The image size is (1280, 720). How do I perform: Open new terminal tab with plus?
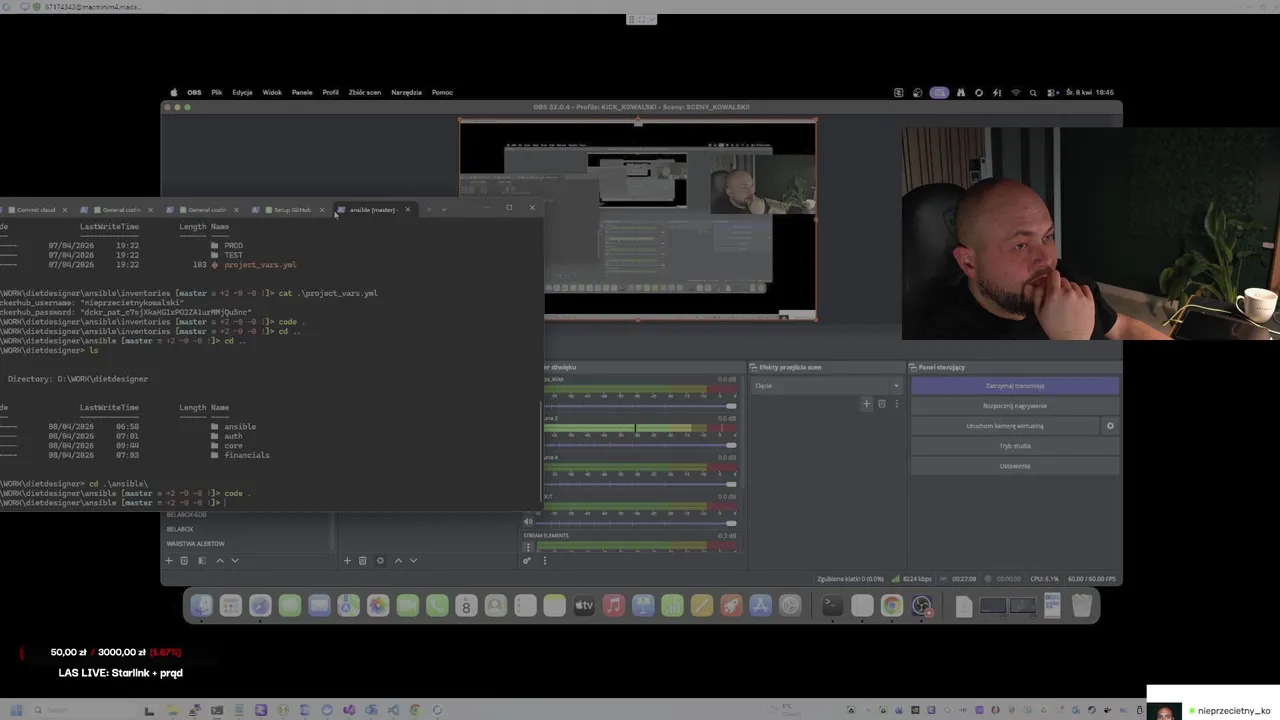pyautogui.click(x=429, y=209)
